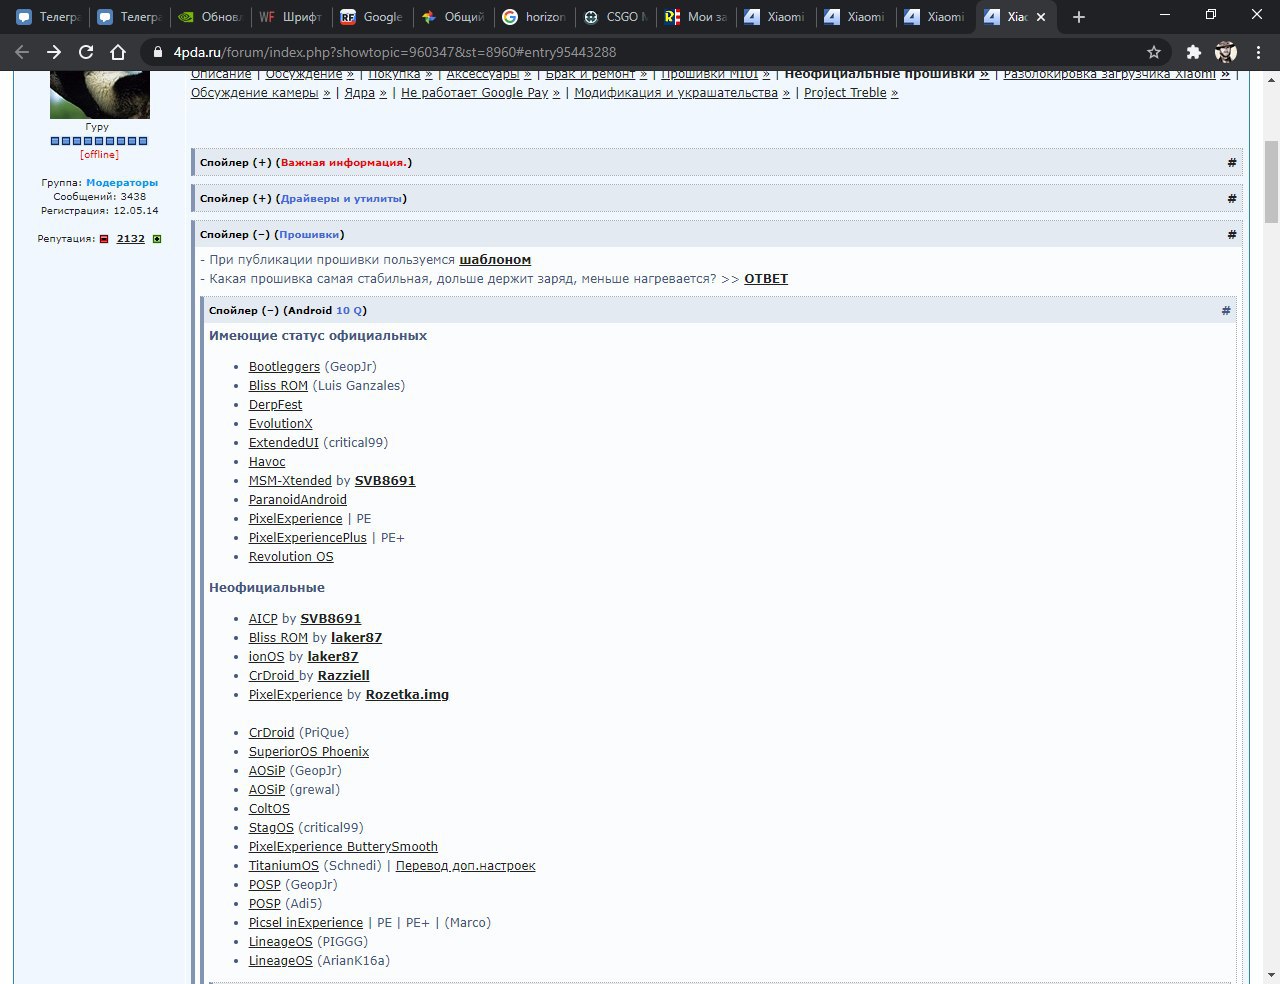Open the ionOS link

tap(266, 657)
